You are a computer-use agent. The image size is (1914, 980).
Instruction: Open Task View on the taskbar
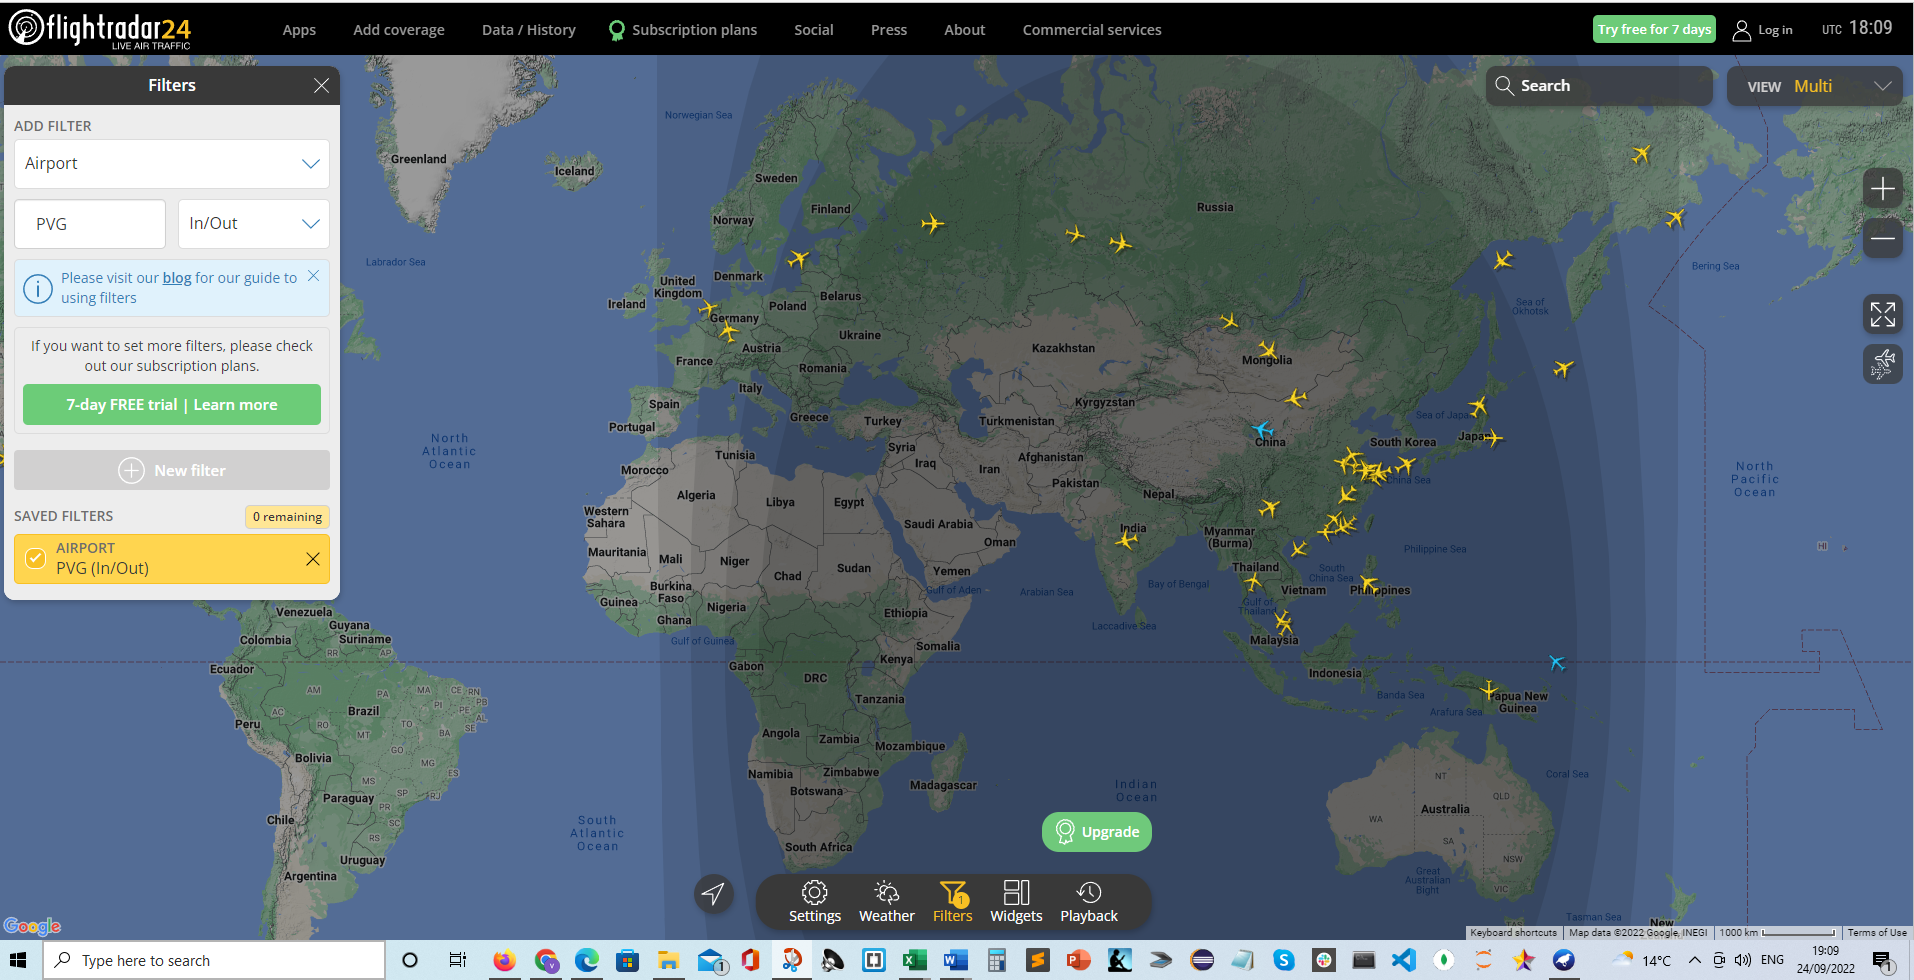[457, 961]
